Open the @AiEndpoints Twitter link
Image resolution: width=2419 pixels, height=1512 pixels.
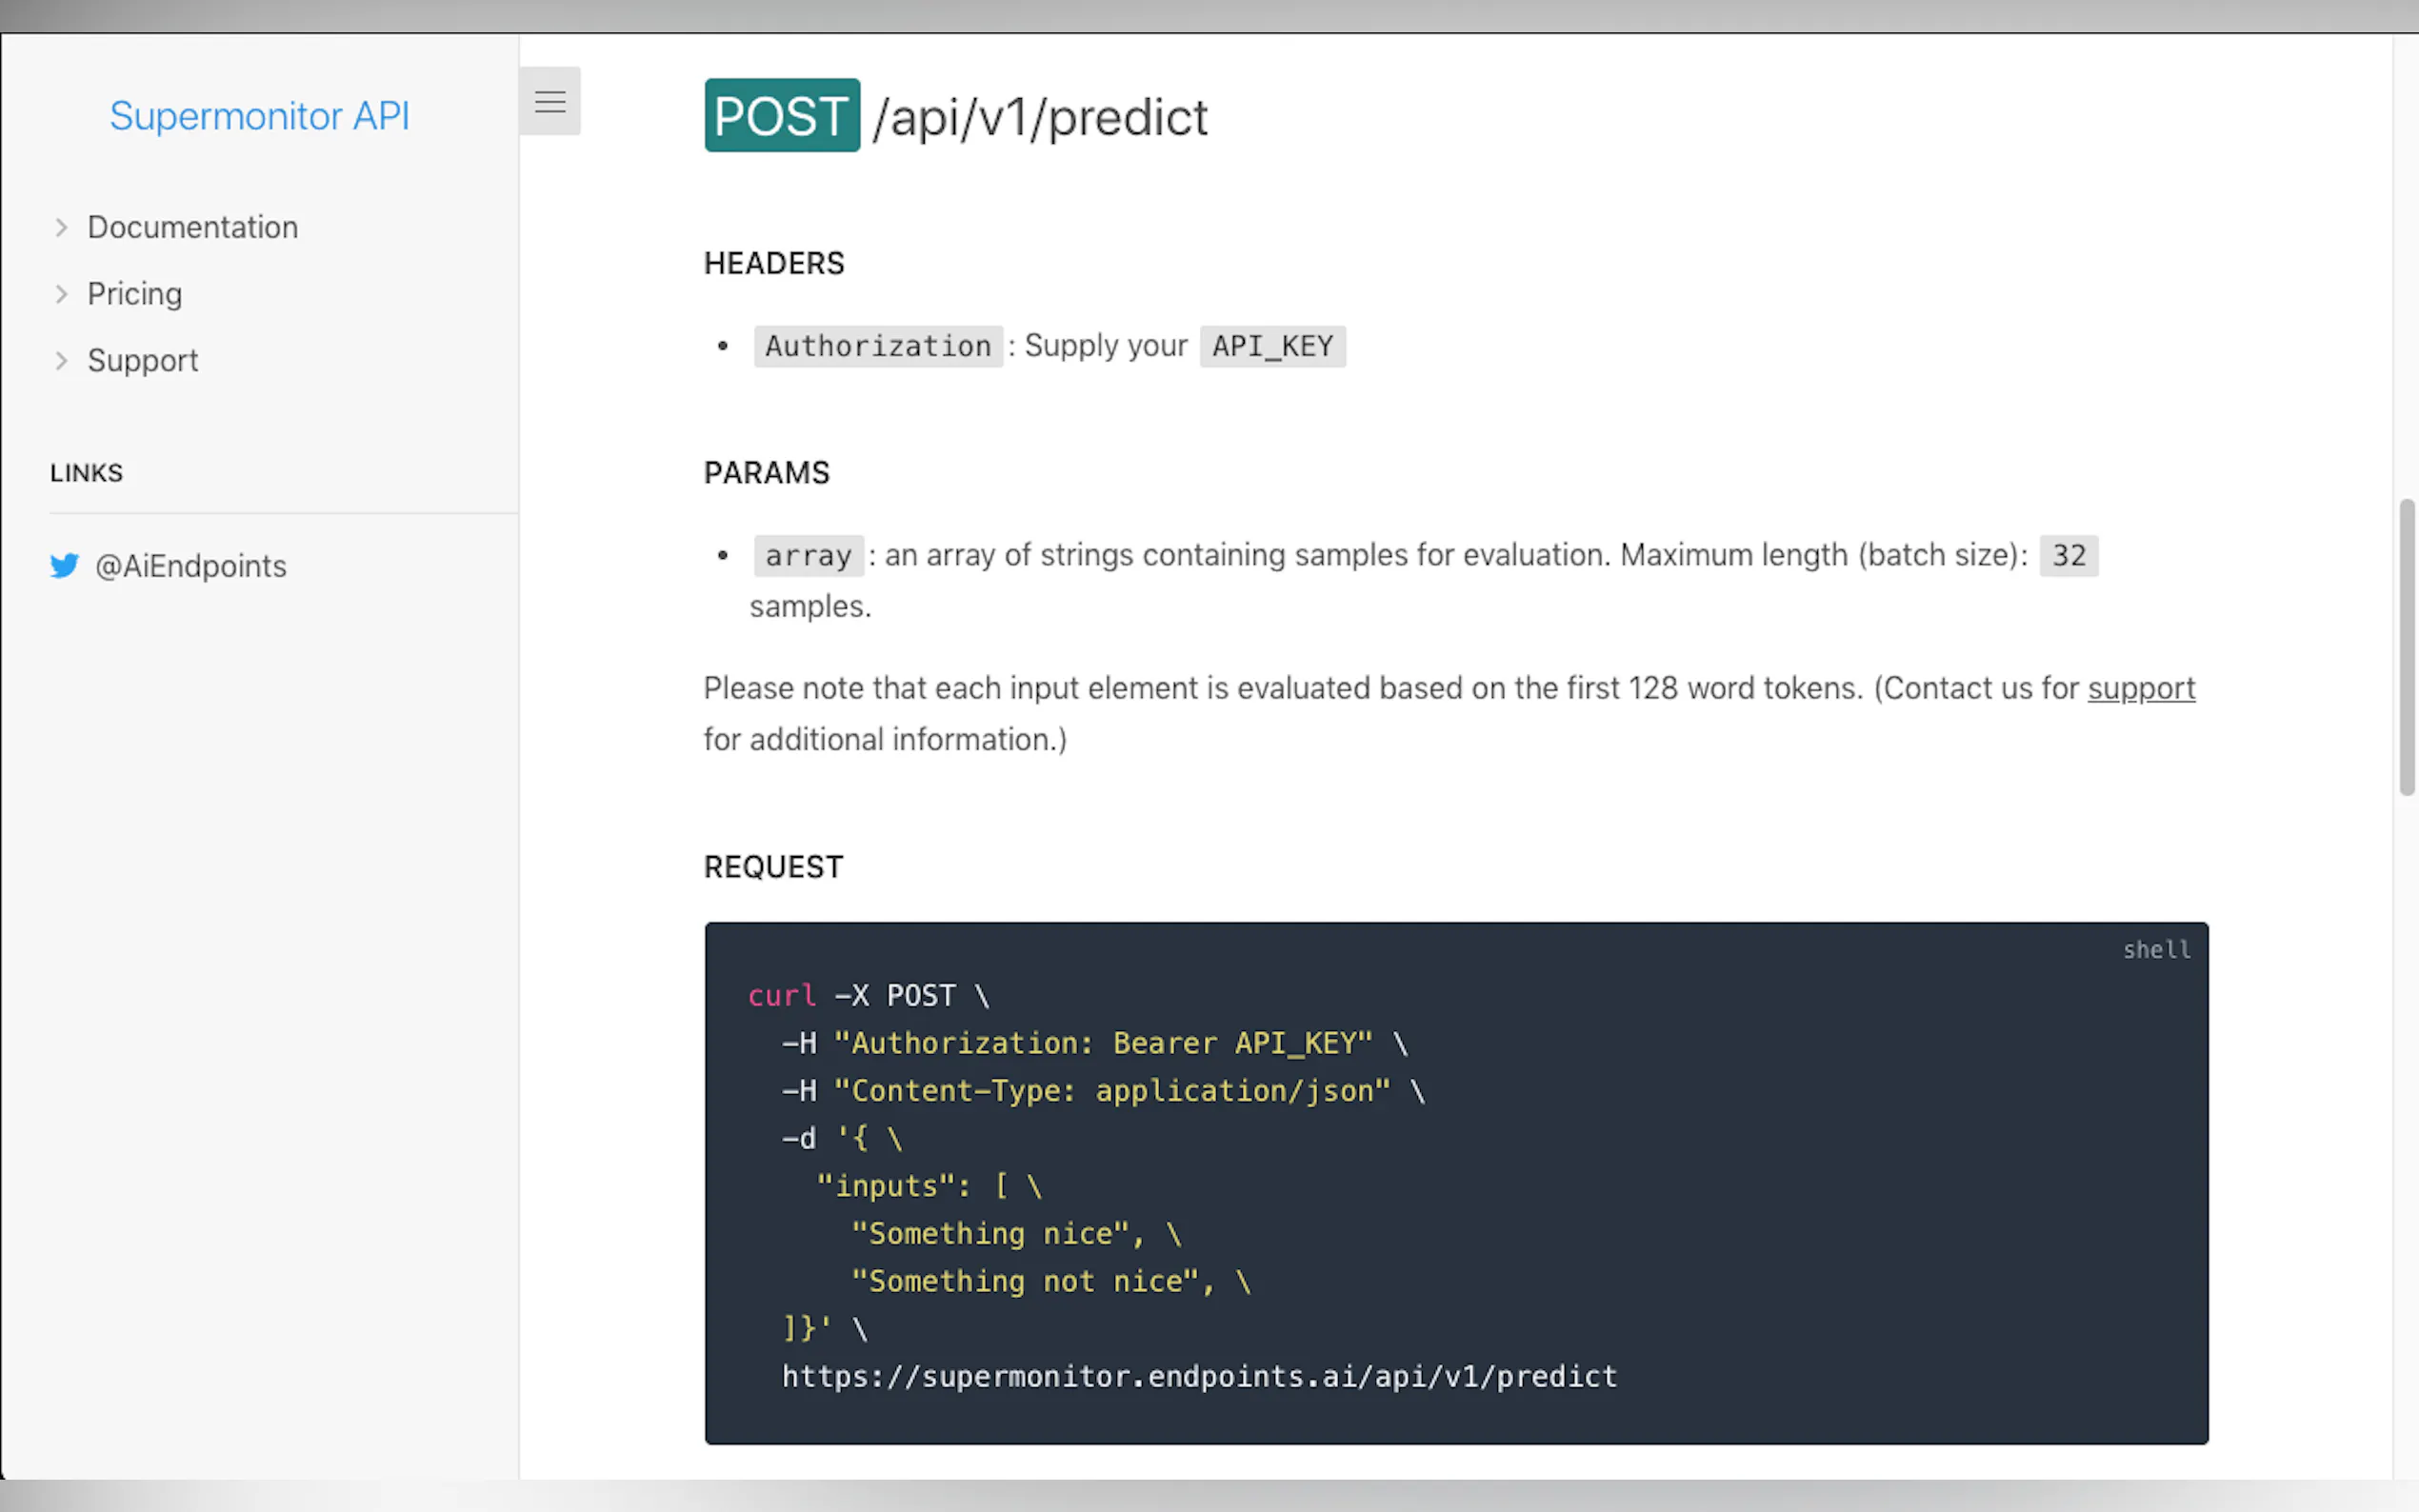click(190, 566)
